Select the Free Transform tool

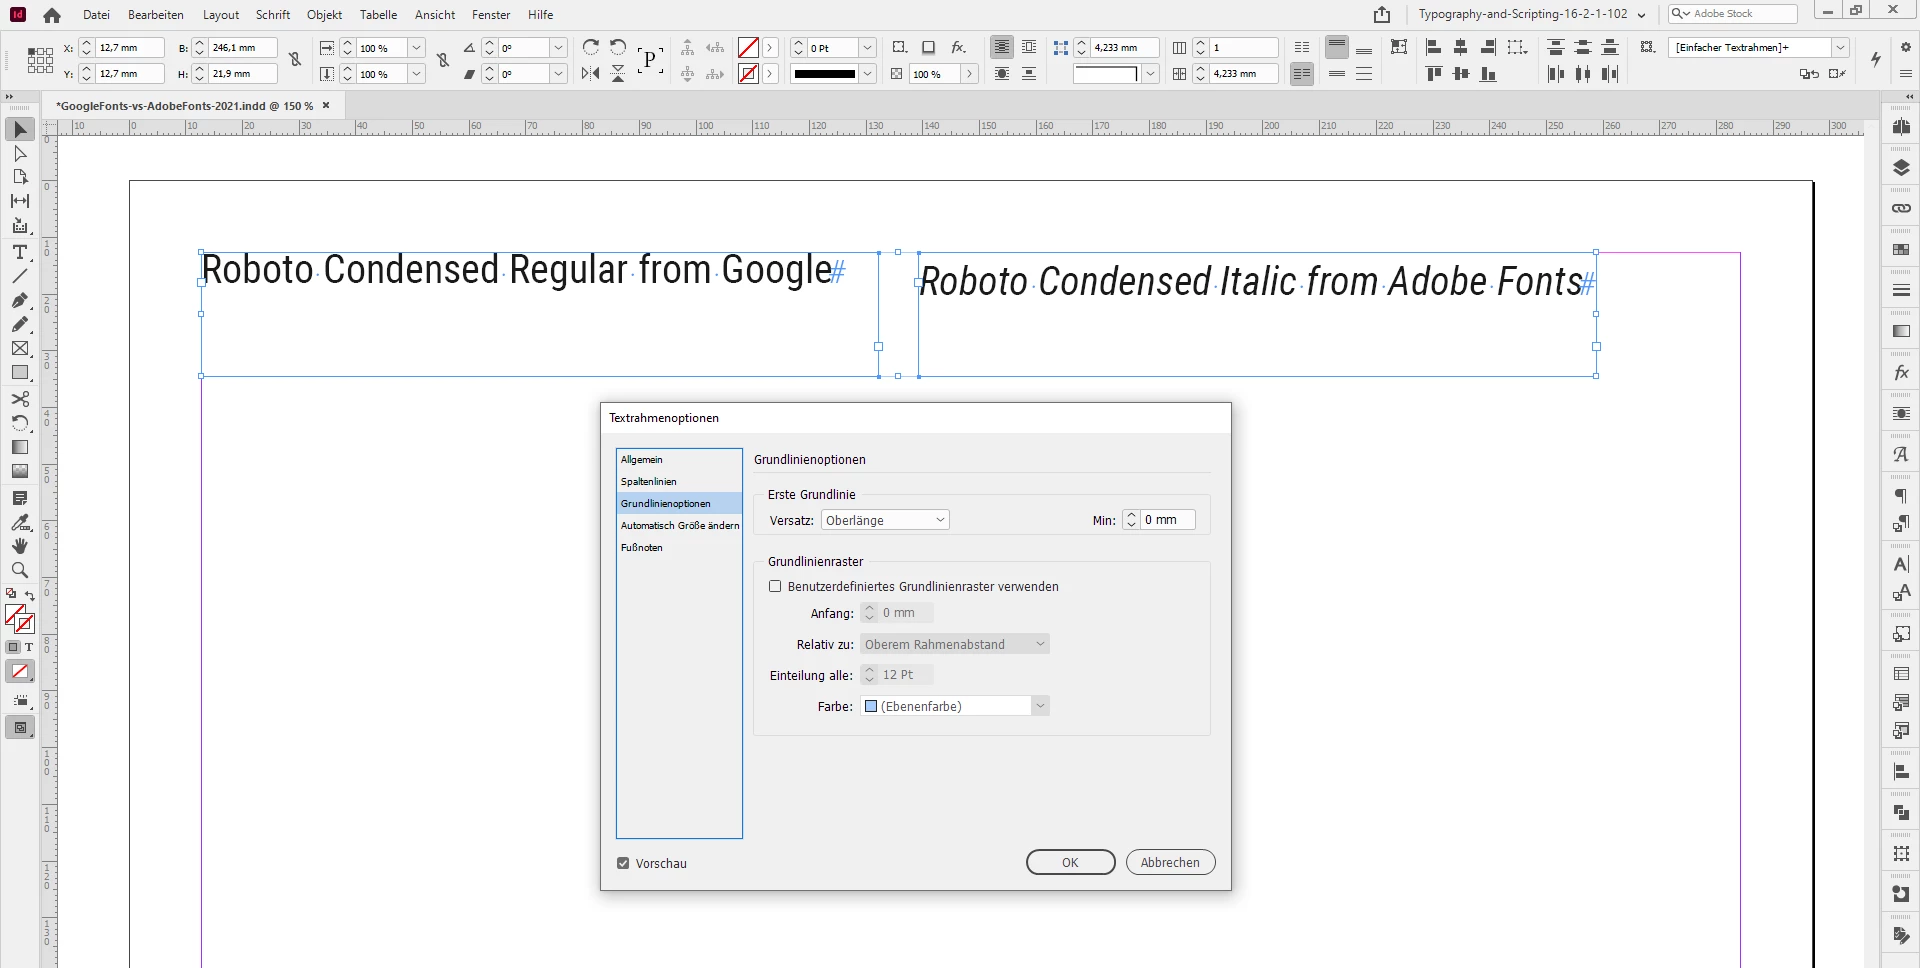(20, 423)
